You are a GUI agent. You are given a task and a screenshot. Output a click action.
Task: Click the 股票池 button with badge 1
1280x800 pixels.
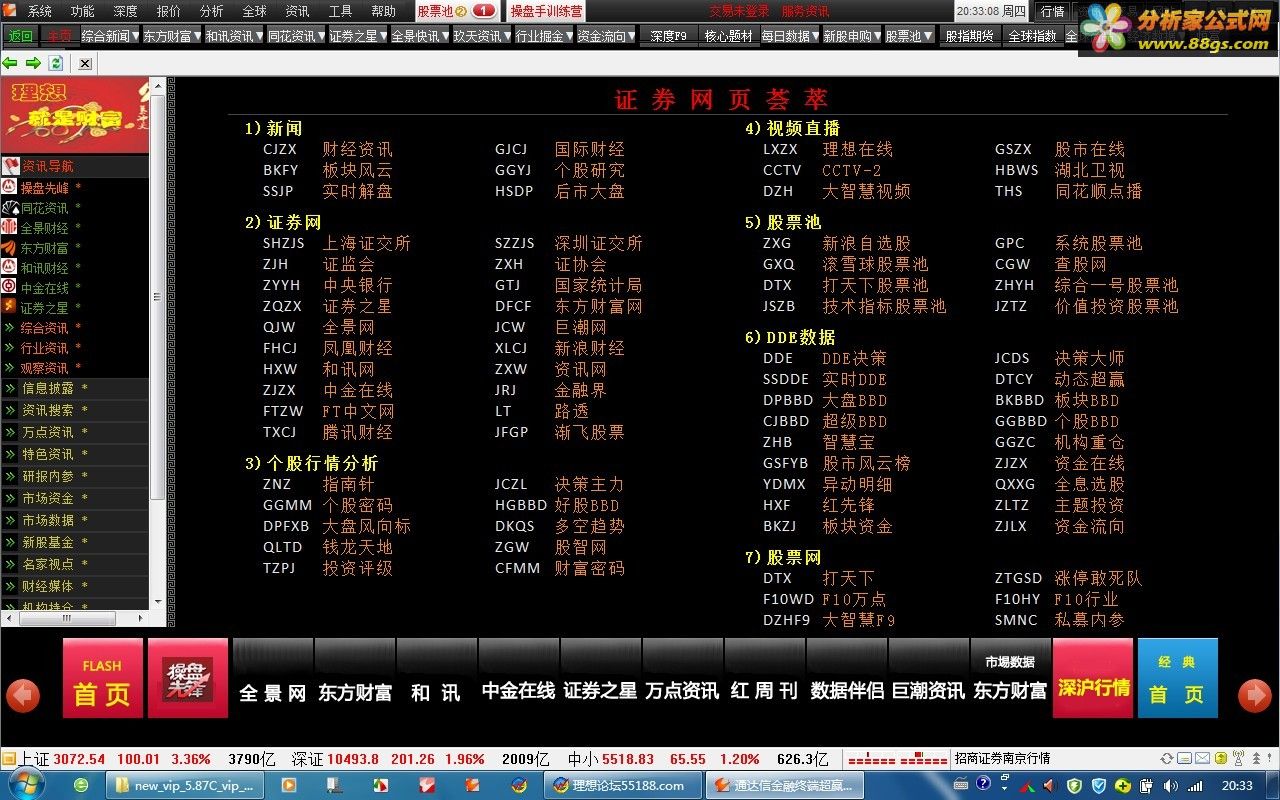tap(457, 11)
